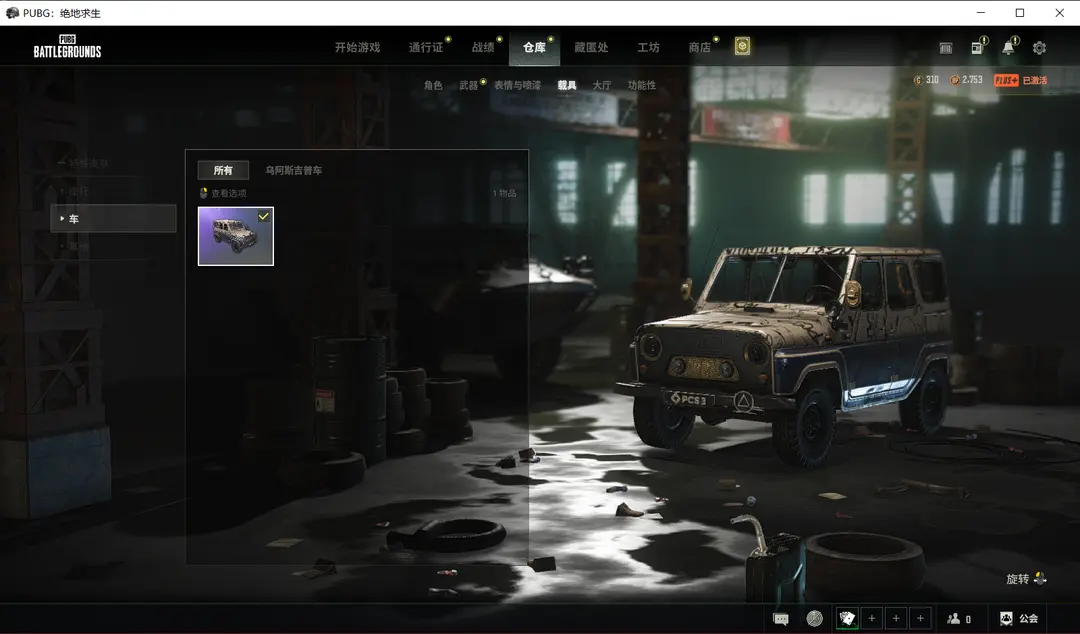Switch to the 武器 sub-tab
This screenshot has height=634, width=1080.
tap(469, 86)
